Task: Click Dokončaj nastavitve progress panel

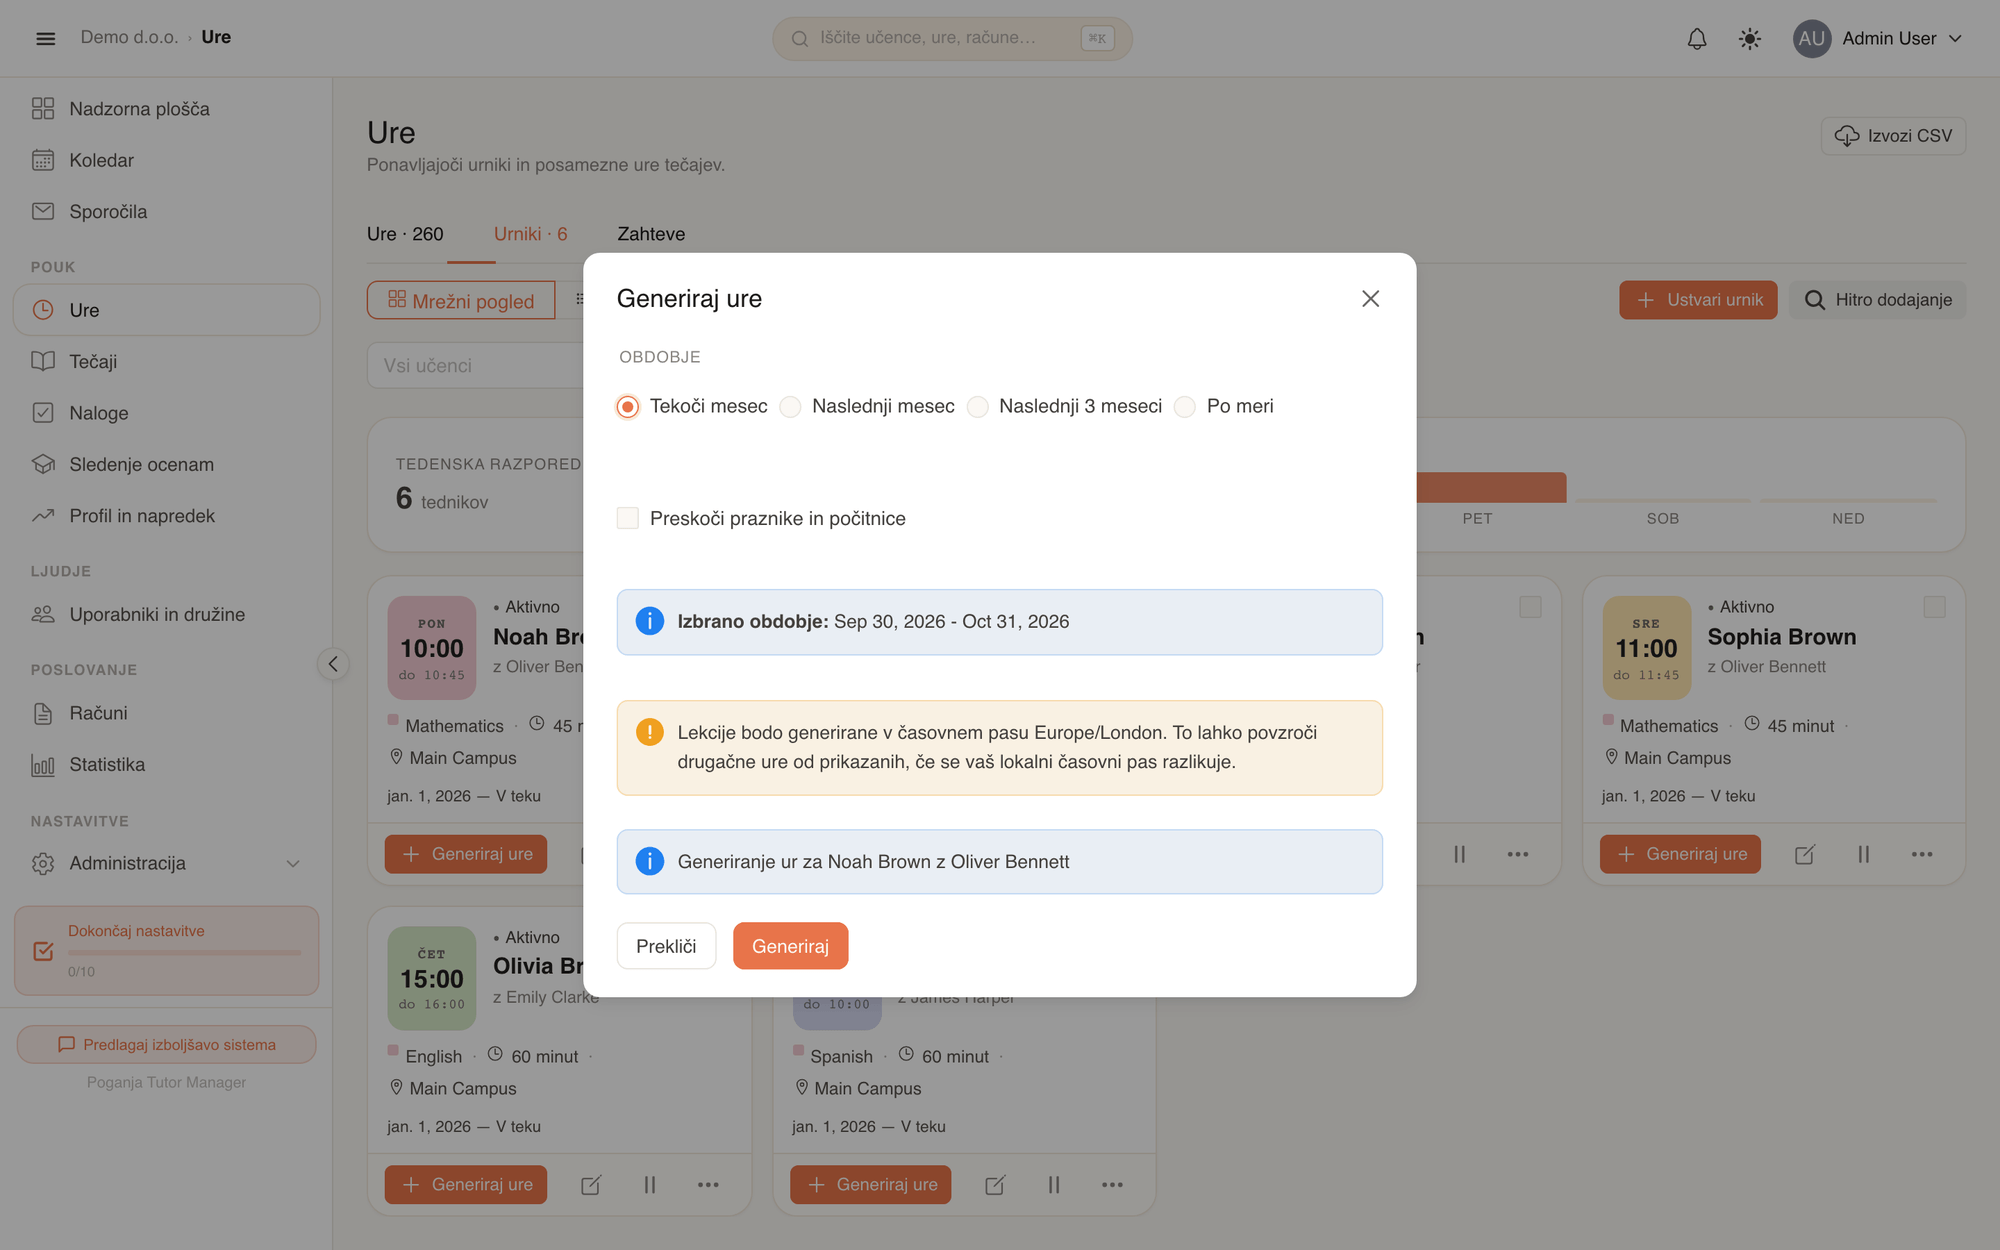Action: [x=166, y=950]
